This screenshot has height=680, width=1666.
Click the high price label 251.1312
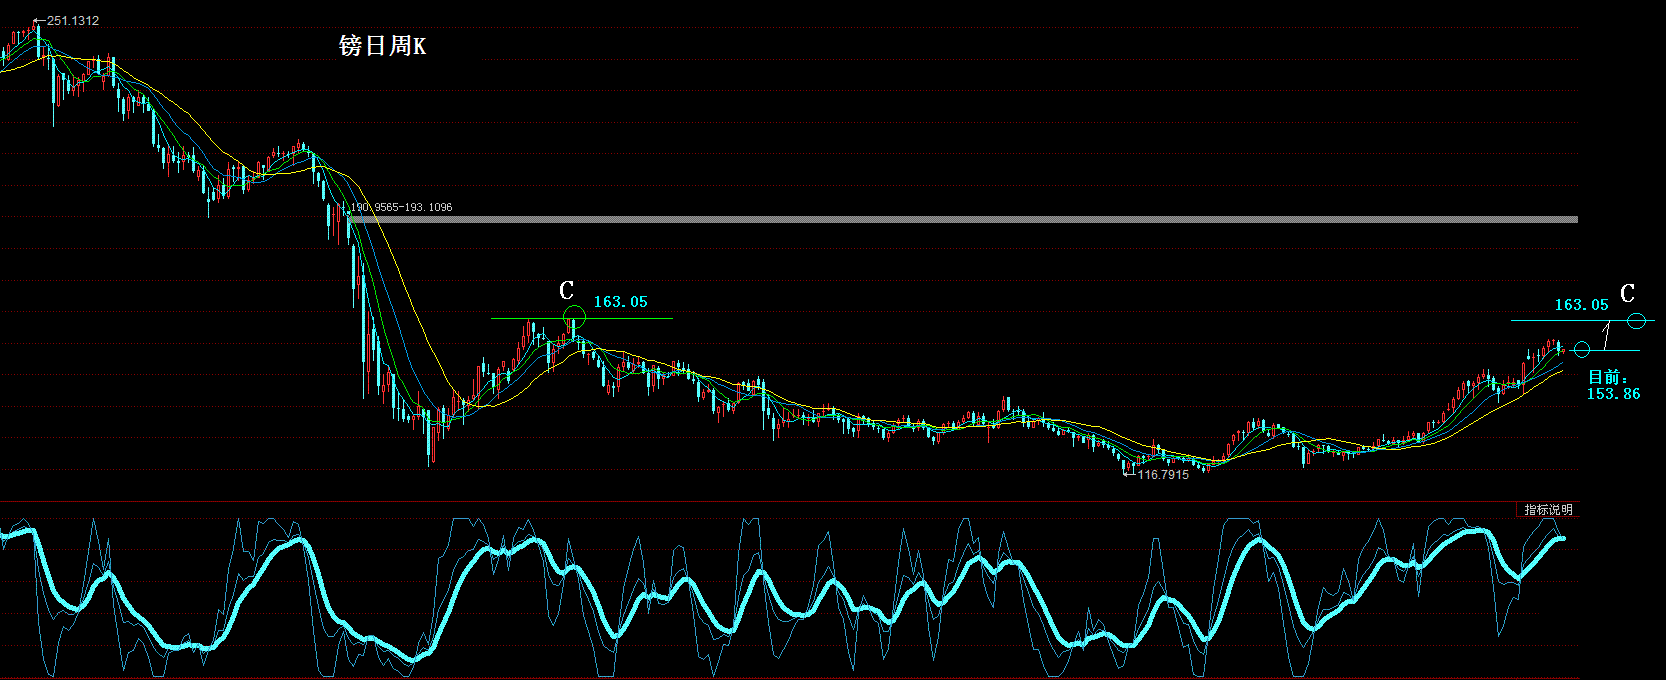(x=72, y=21)
